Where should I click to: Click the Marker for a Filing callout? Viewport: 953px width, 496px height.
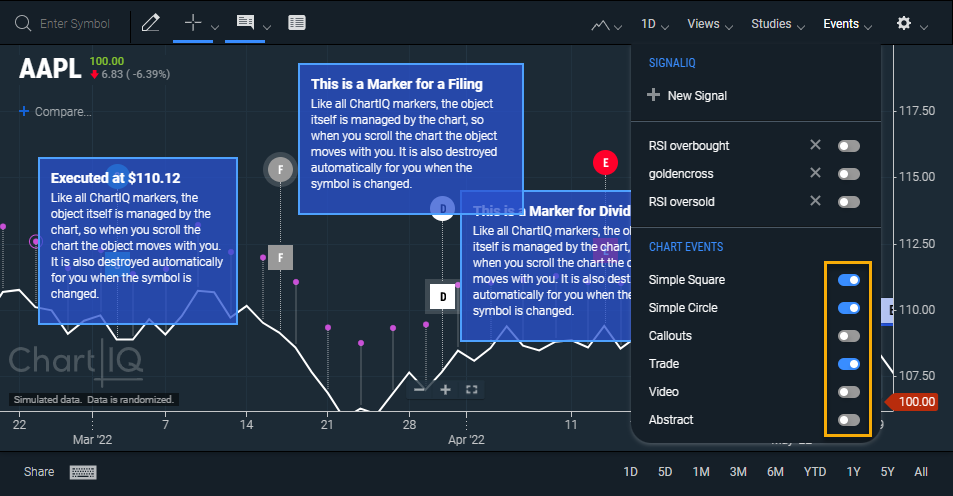point(411,139)
